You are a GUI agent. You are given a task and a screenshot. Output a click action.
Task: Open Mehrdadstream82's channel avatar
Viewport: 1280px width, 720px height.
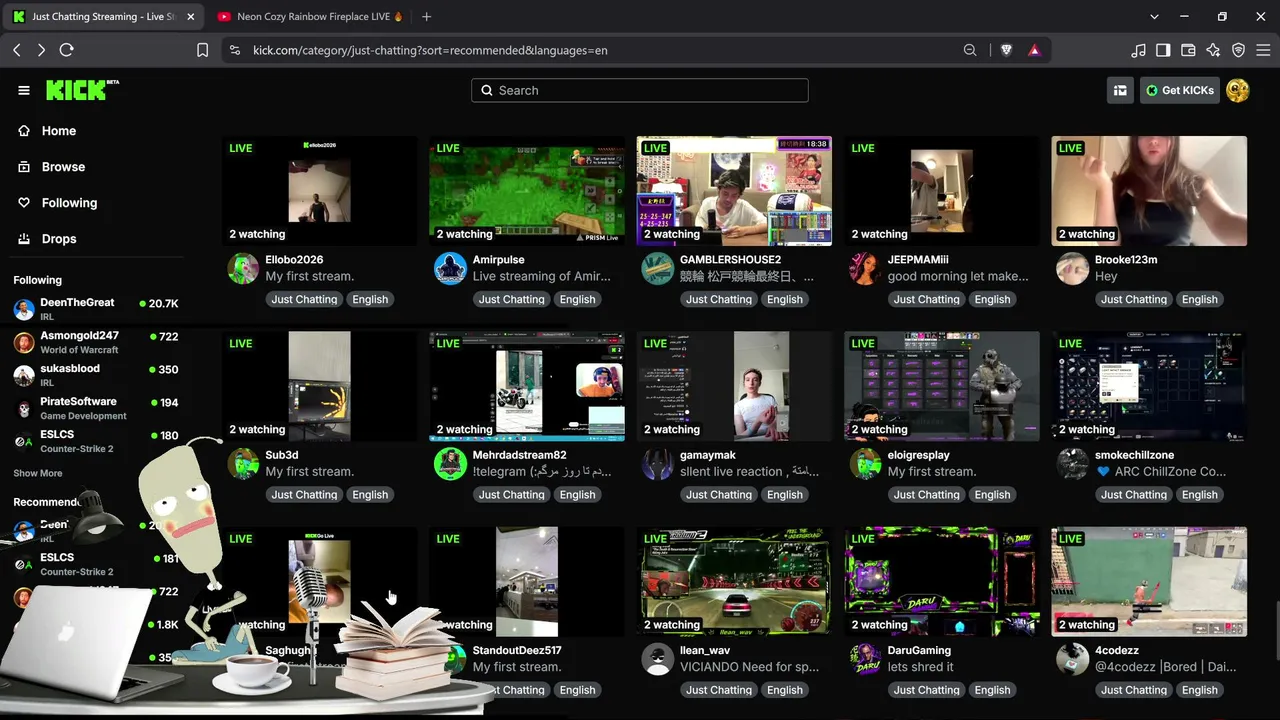[x=450, y=463]
